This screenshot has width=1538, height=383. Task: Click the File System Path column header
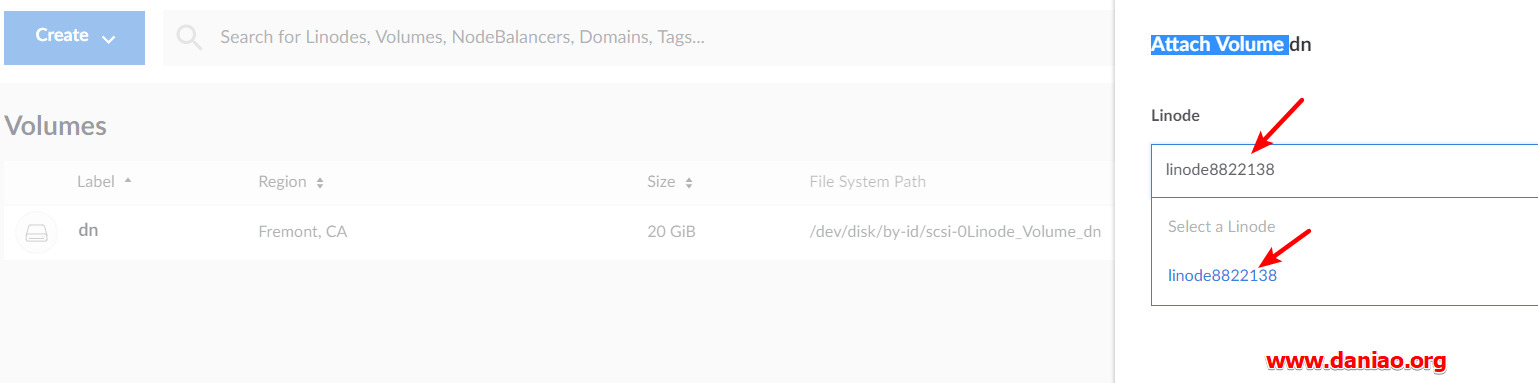(867, 182)
